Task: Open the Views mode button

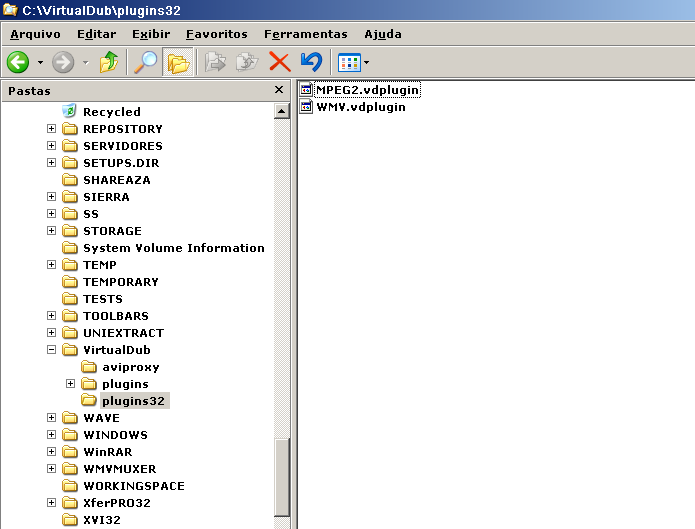Action: [x=349, y=63]
